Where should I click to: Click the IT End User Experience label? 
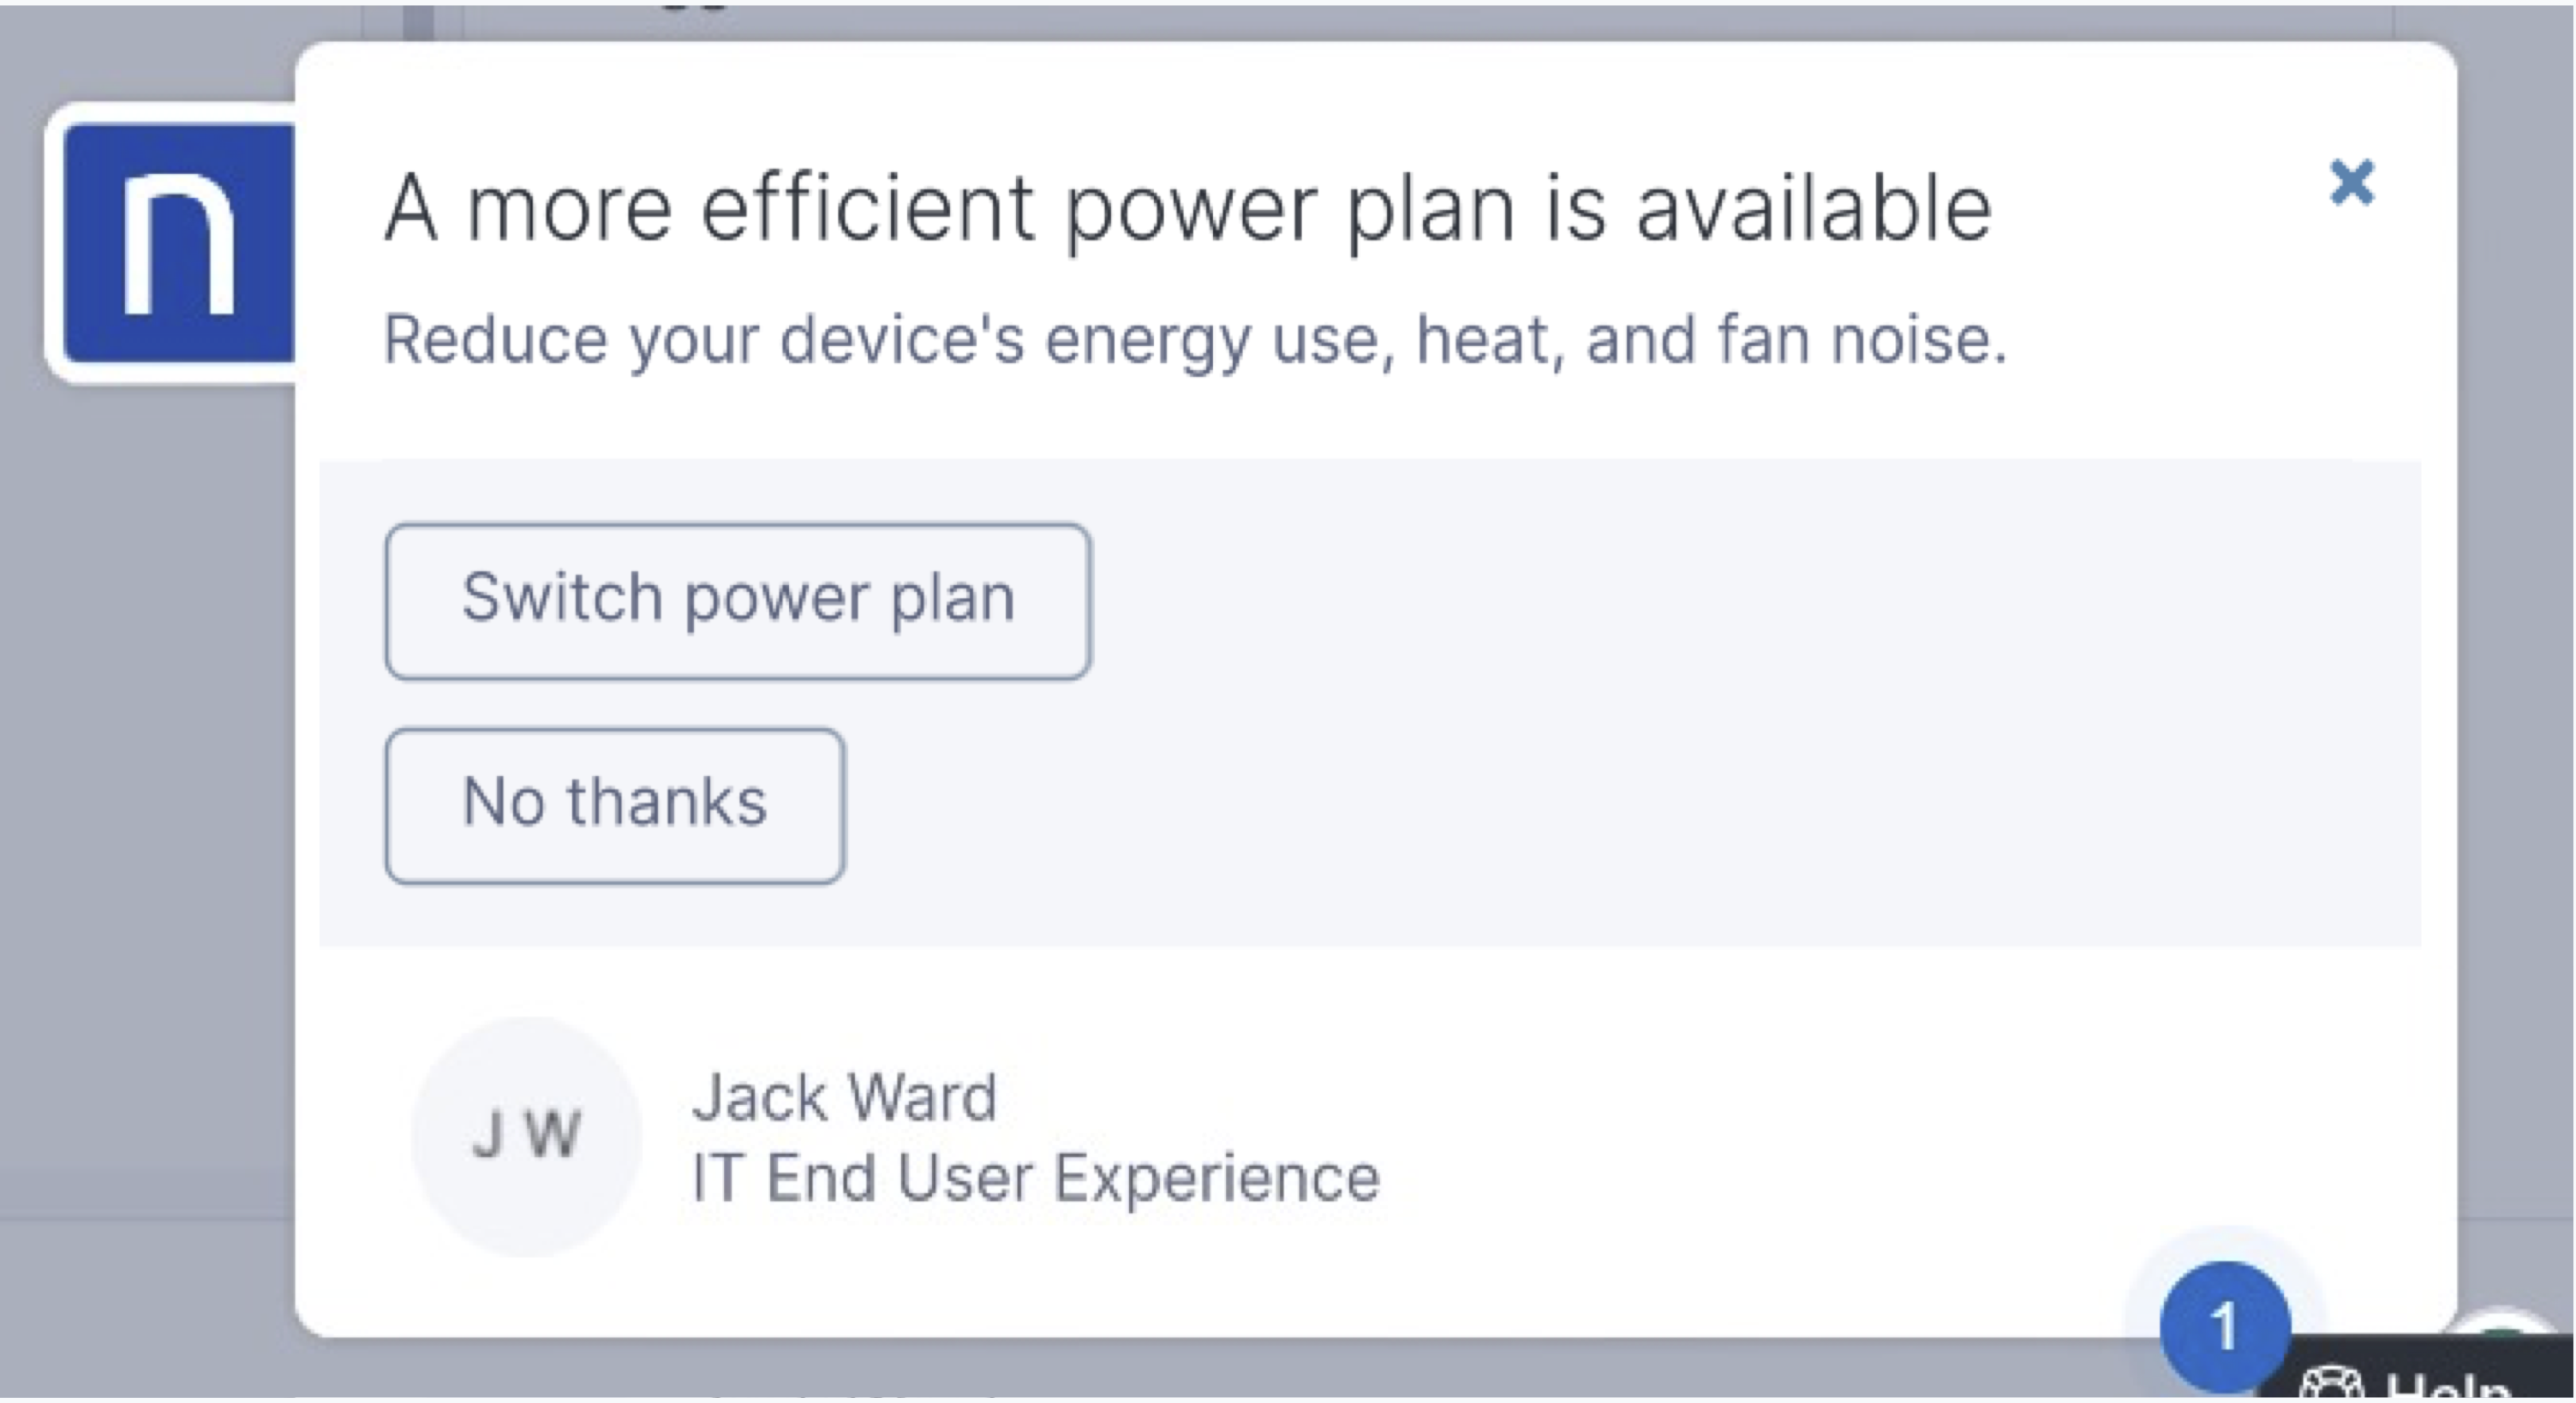(x=1035, y=1177)
